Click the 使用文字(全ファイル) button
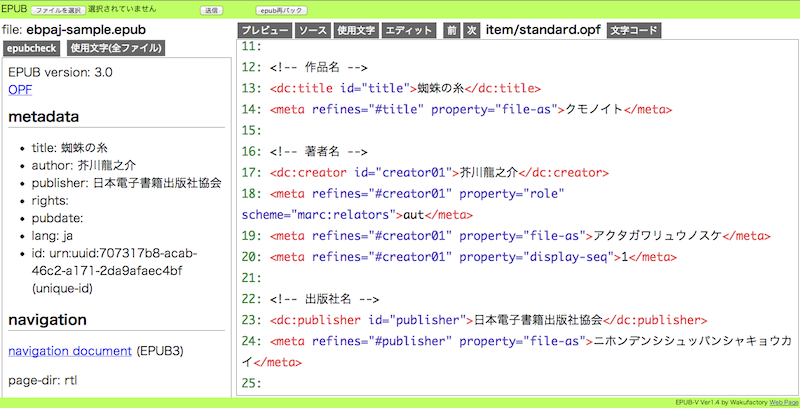Image resolution: width=800 pixels, height=408 pixels. 116,48
